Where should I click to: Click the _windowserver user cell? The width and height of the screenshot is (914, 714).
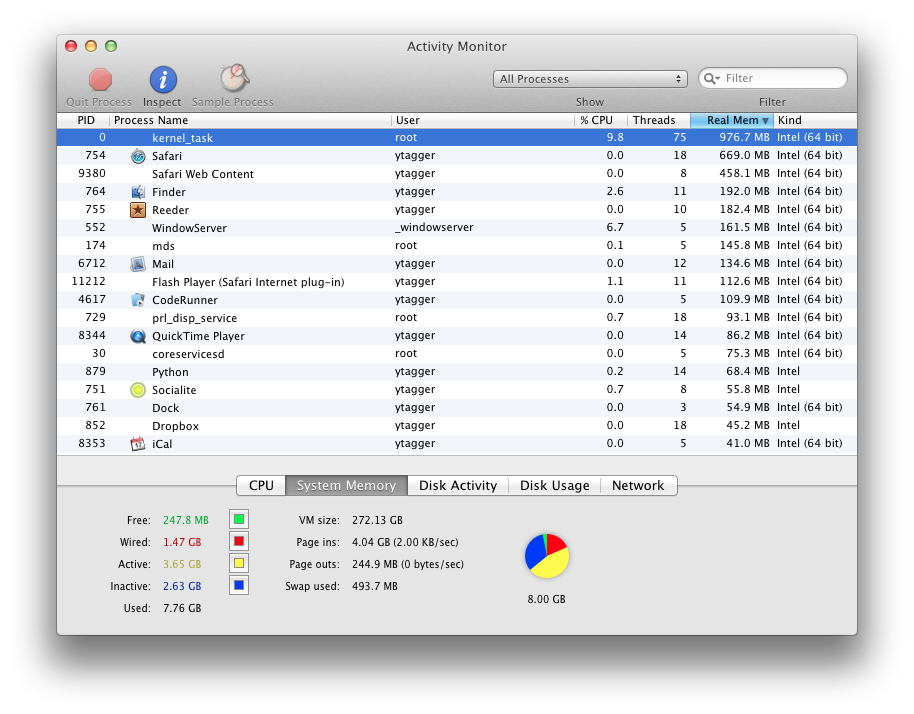[x=434, y=227]
